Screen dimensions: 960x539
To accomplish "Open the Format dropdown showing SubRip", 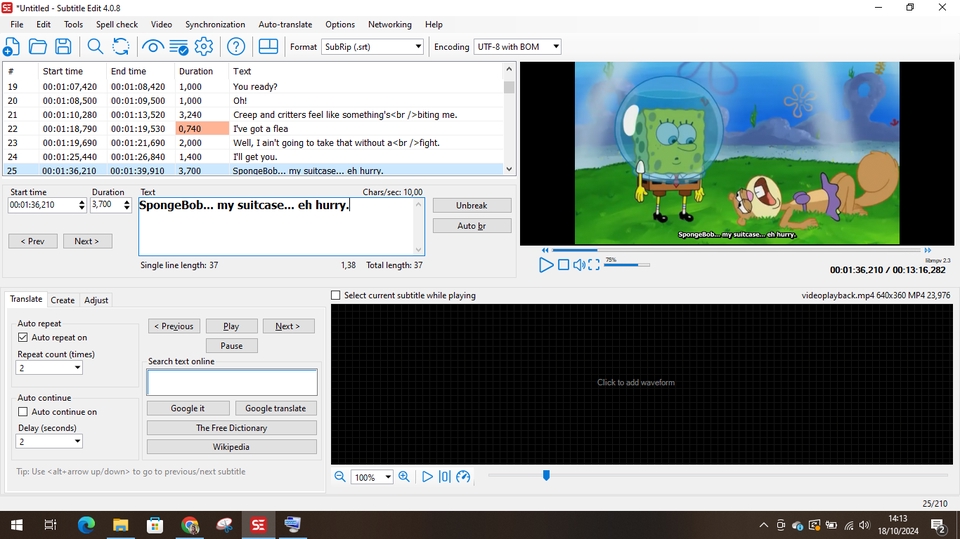I will pos(372,47).
